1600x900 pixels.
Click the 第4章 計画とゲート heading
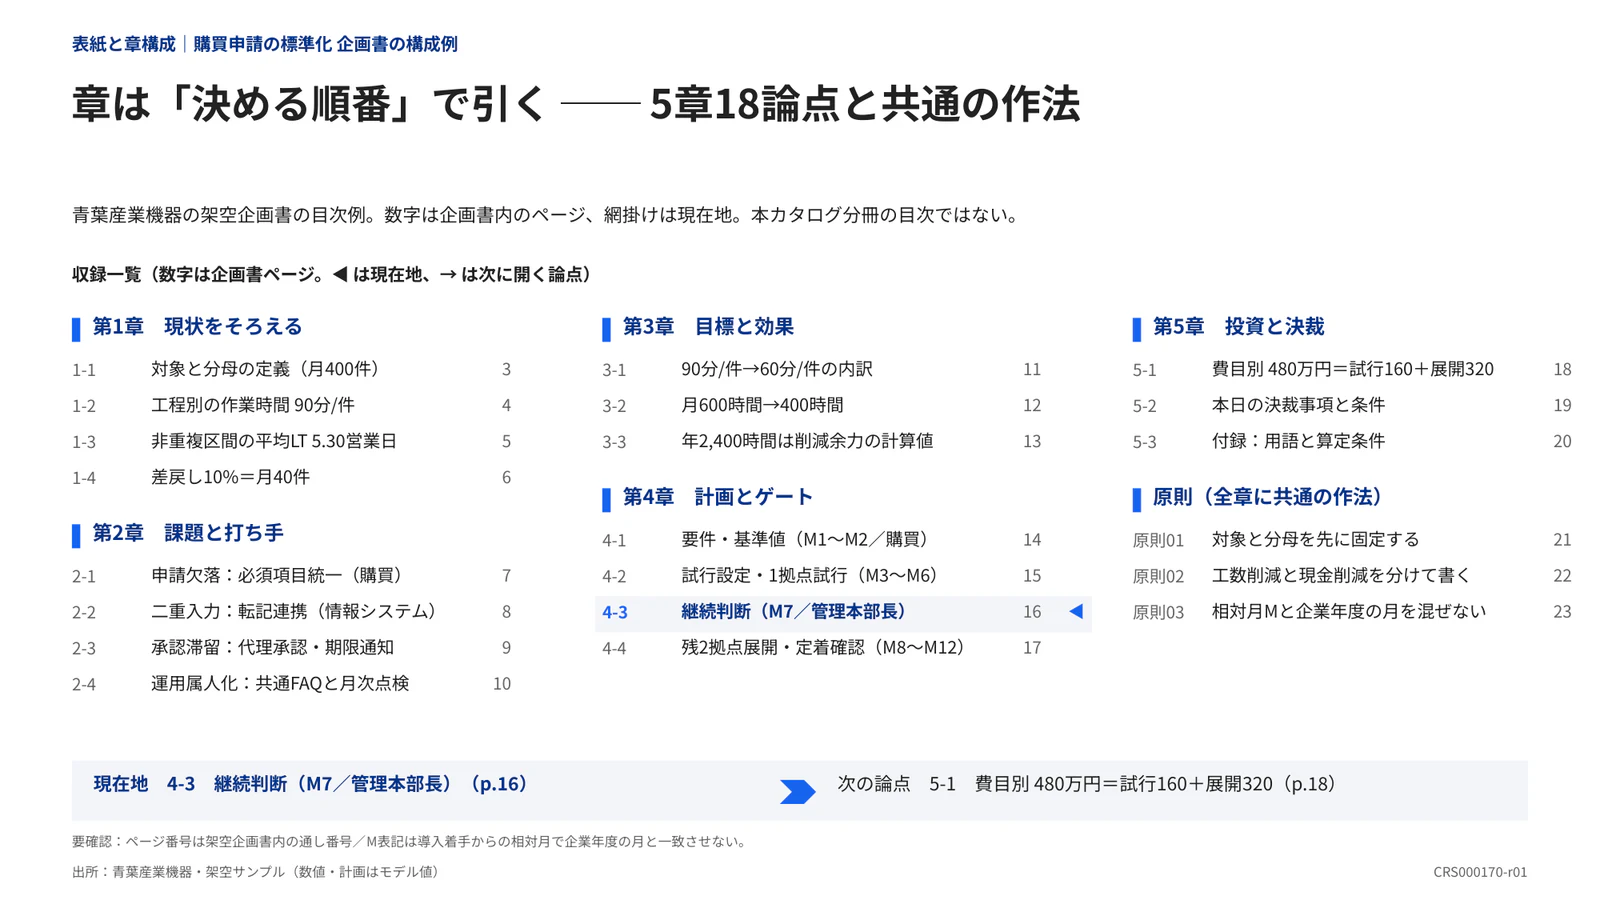pos(718,496)
